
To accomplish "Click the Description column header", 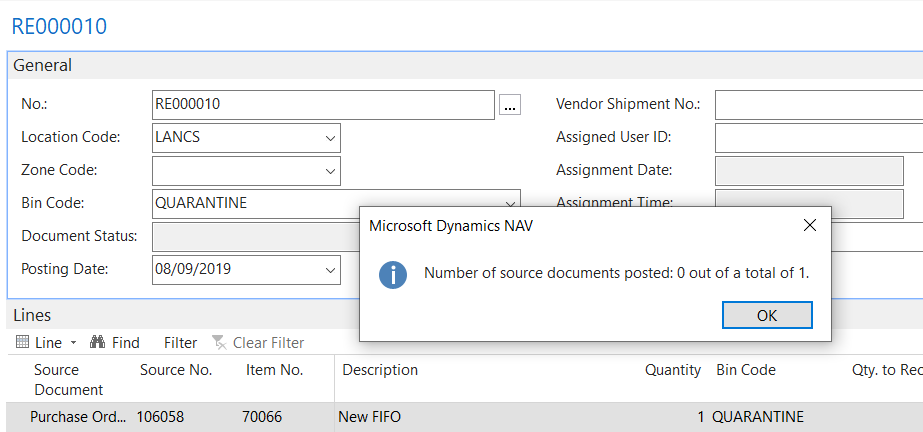I will point(380,370).
